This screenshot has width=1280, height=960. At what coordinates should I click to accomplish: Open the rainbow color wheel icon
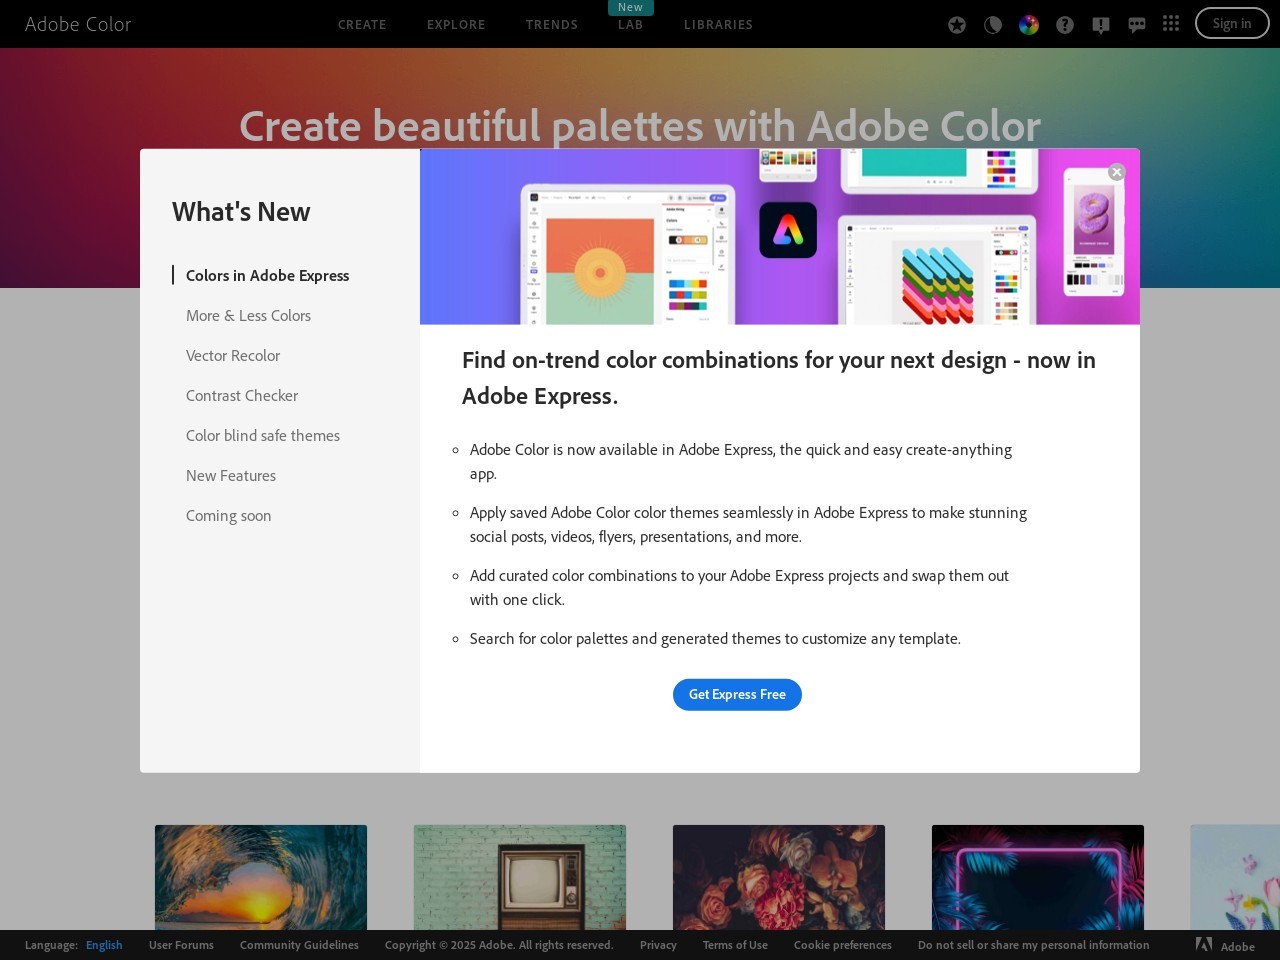point(1029,25)
